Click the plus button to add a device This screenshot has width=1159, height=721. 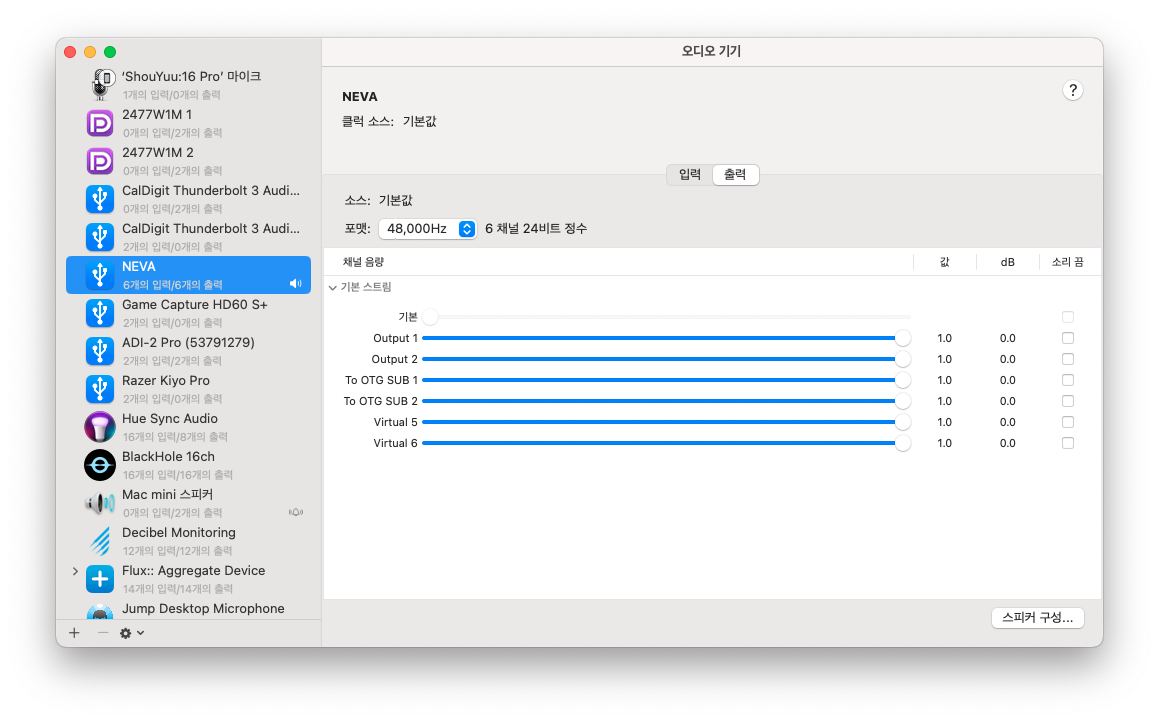coord(74,633)
